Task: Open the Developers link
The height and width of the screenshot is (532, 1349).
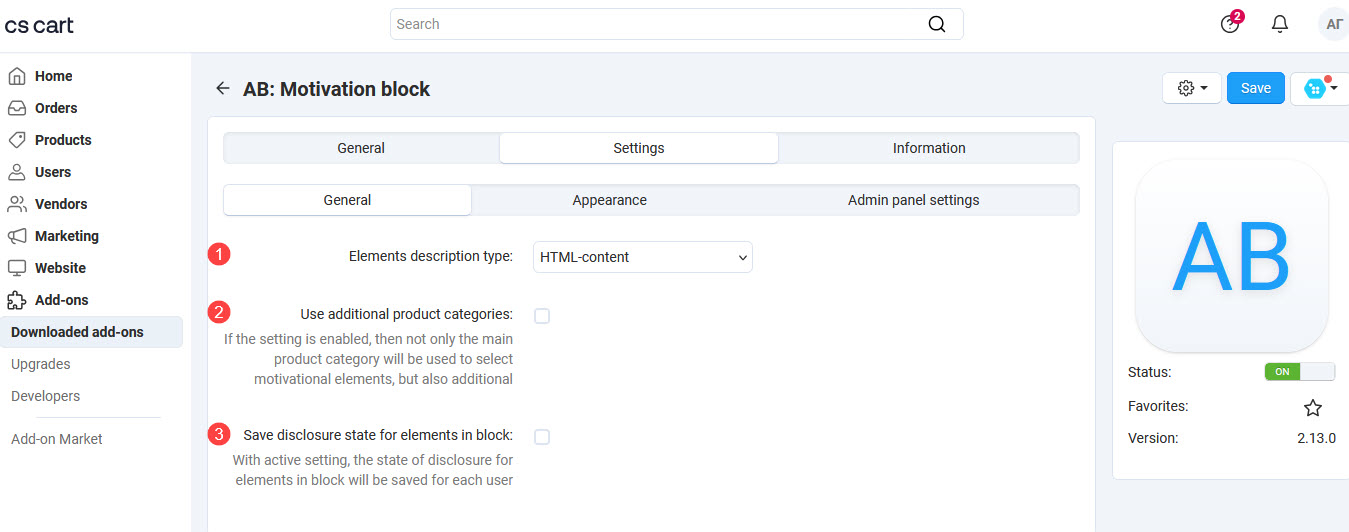Action: pos(46,396)
